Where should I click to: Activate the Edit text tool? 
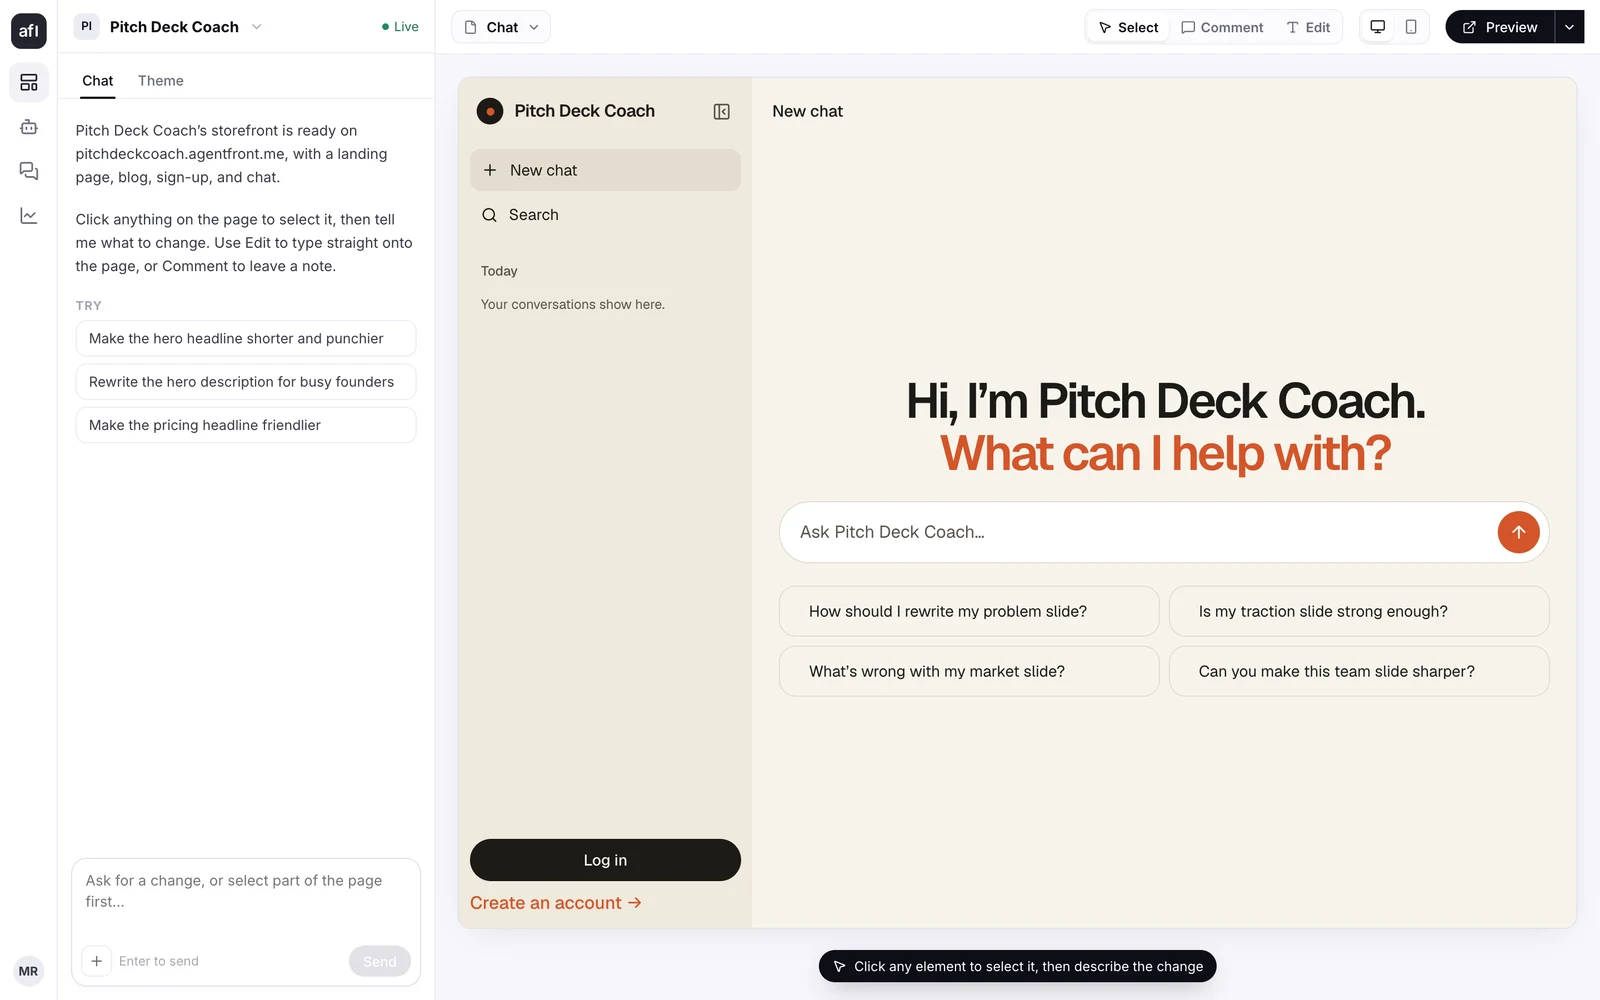[x=1308, y=27]
